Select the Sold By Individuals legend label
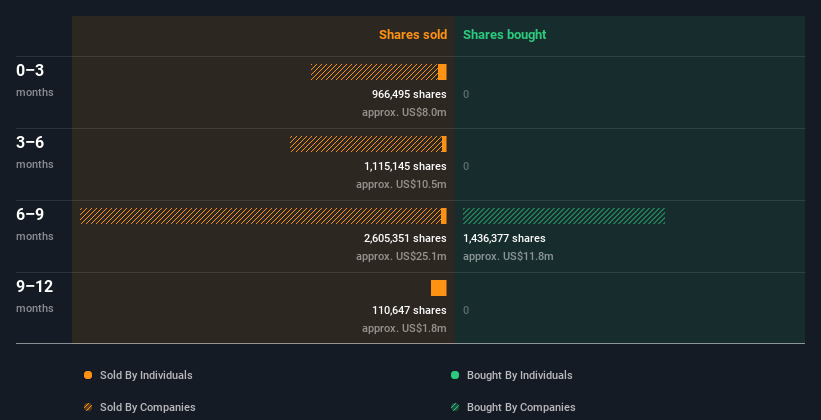Image resolution: width=821 pixels, height=420 pixels. [146, 375]
